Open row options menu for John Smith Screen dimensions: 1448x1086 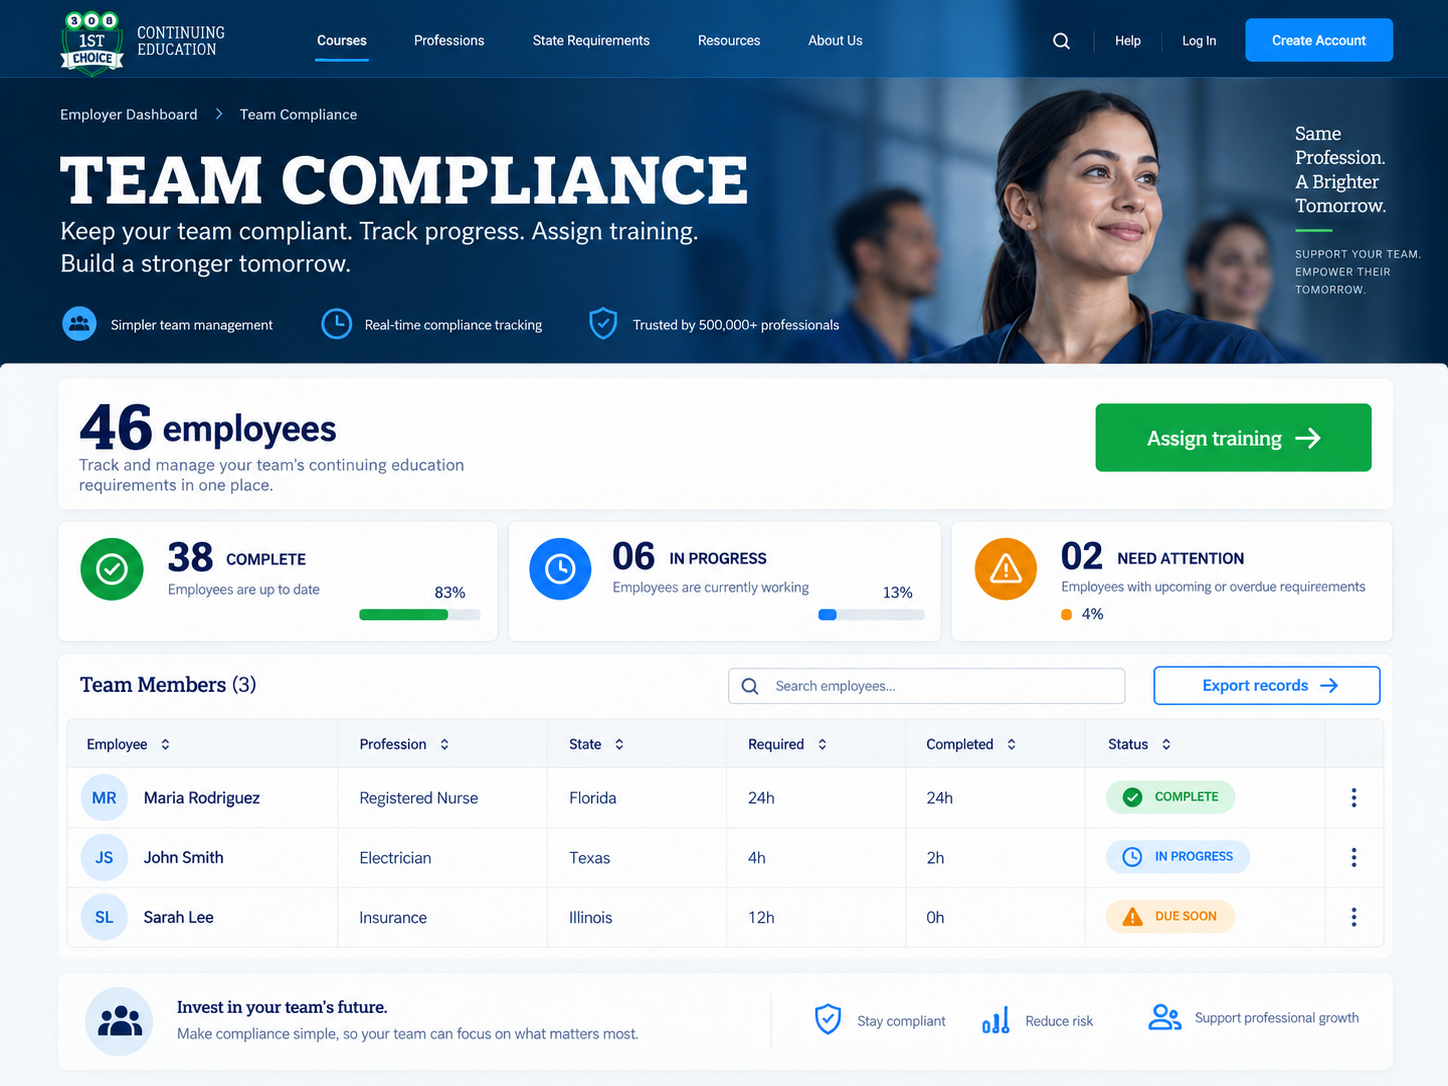[1354, 858]
